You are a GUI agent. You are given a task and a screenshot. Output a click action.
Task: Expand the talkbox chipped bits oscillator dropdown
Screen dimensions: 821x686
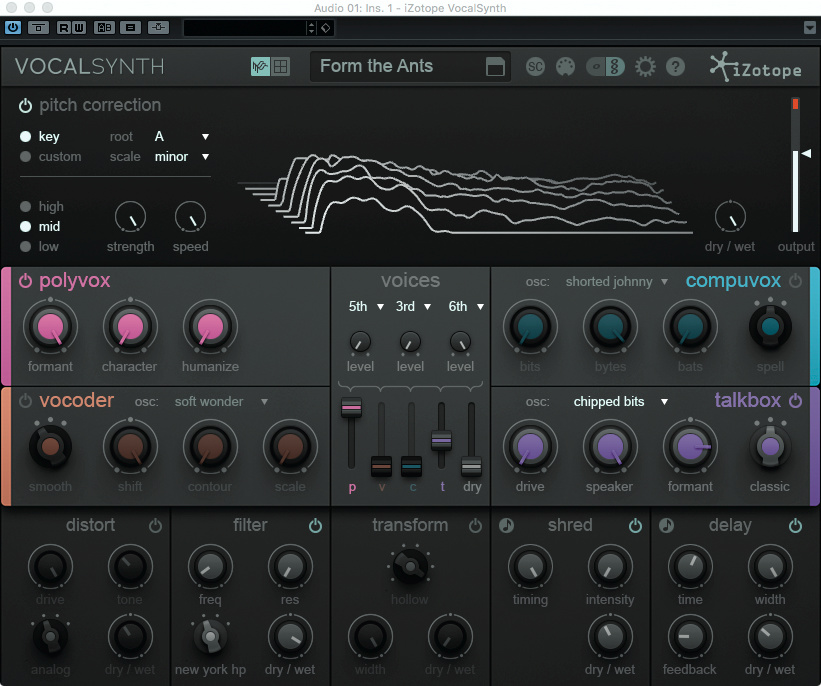[620, 402]
